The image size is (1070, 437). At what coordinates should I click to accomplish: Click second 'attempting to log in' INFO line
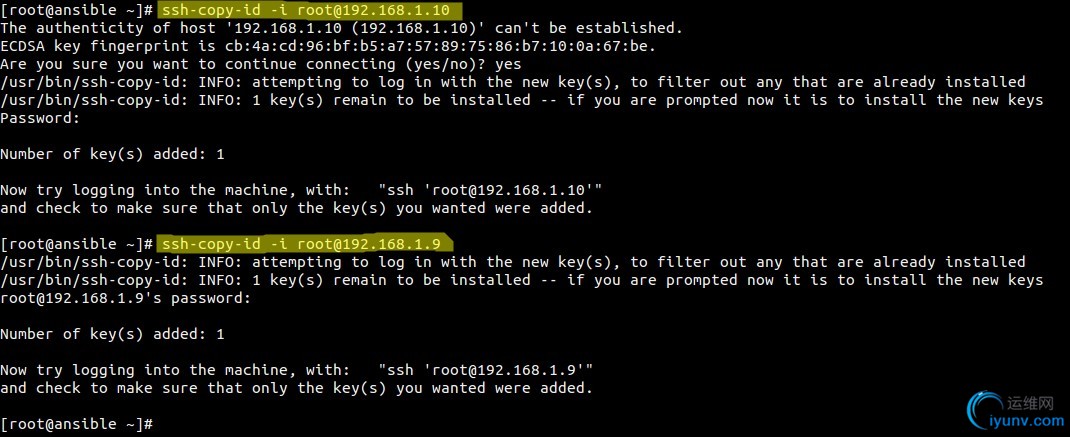point(512,262)
